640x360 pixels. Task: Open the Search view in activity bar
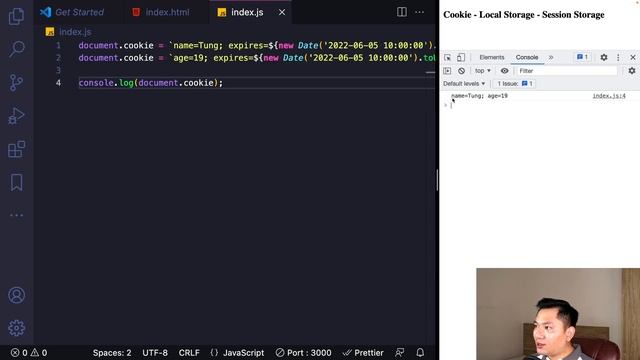pyautogui.click(x=16, y=49)
